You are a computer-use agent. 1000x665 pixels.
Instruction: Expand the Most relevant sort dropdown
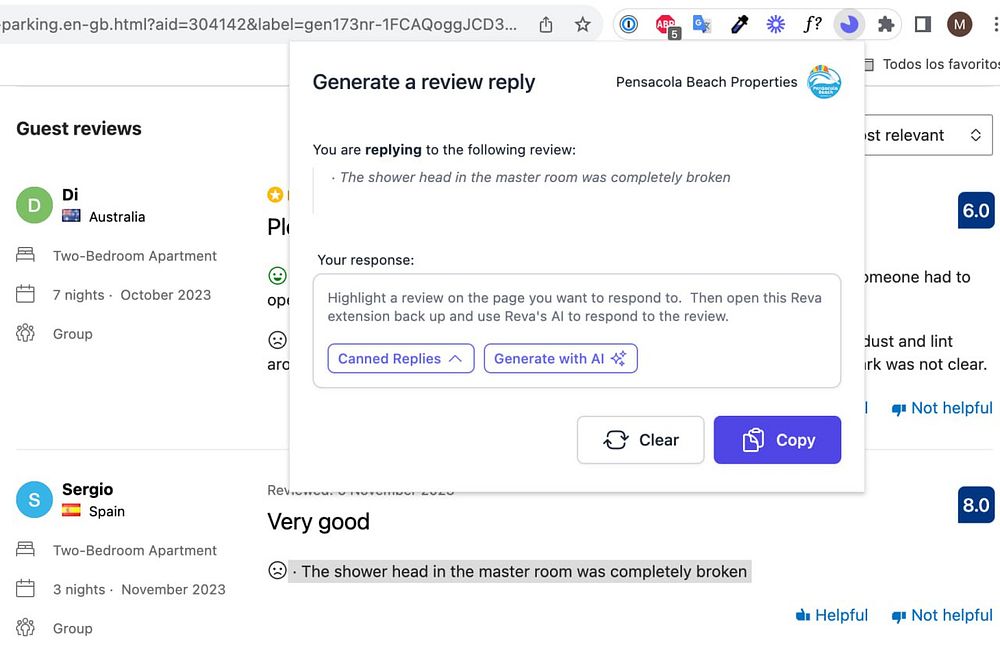pos(928,135)
